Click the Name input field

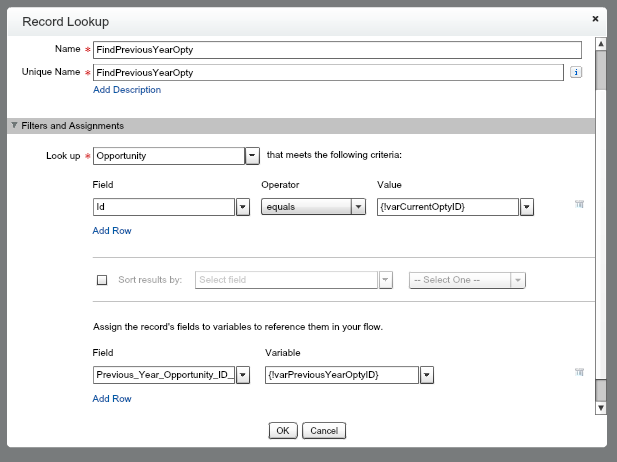click(336, 49)
